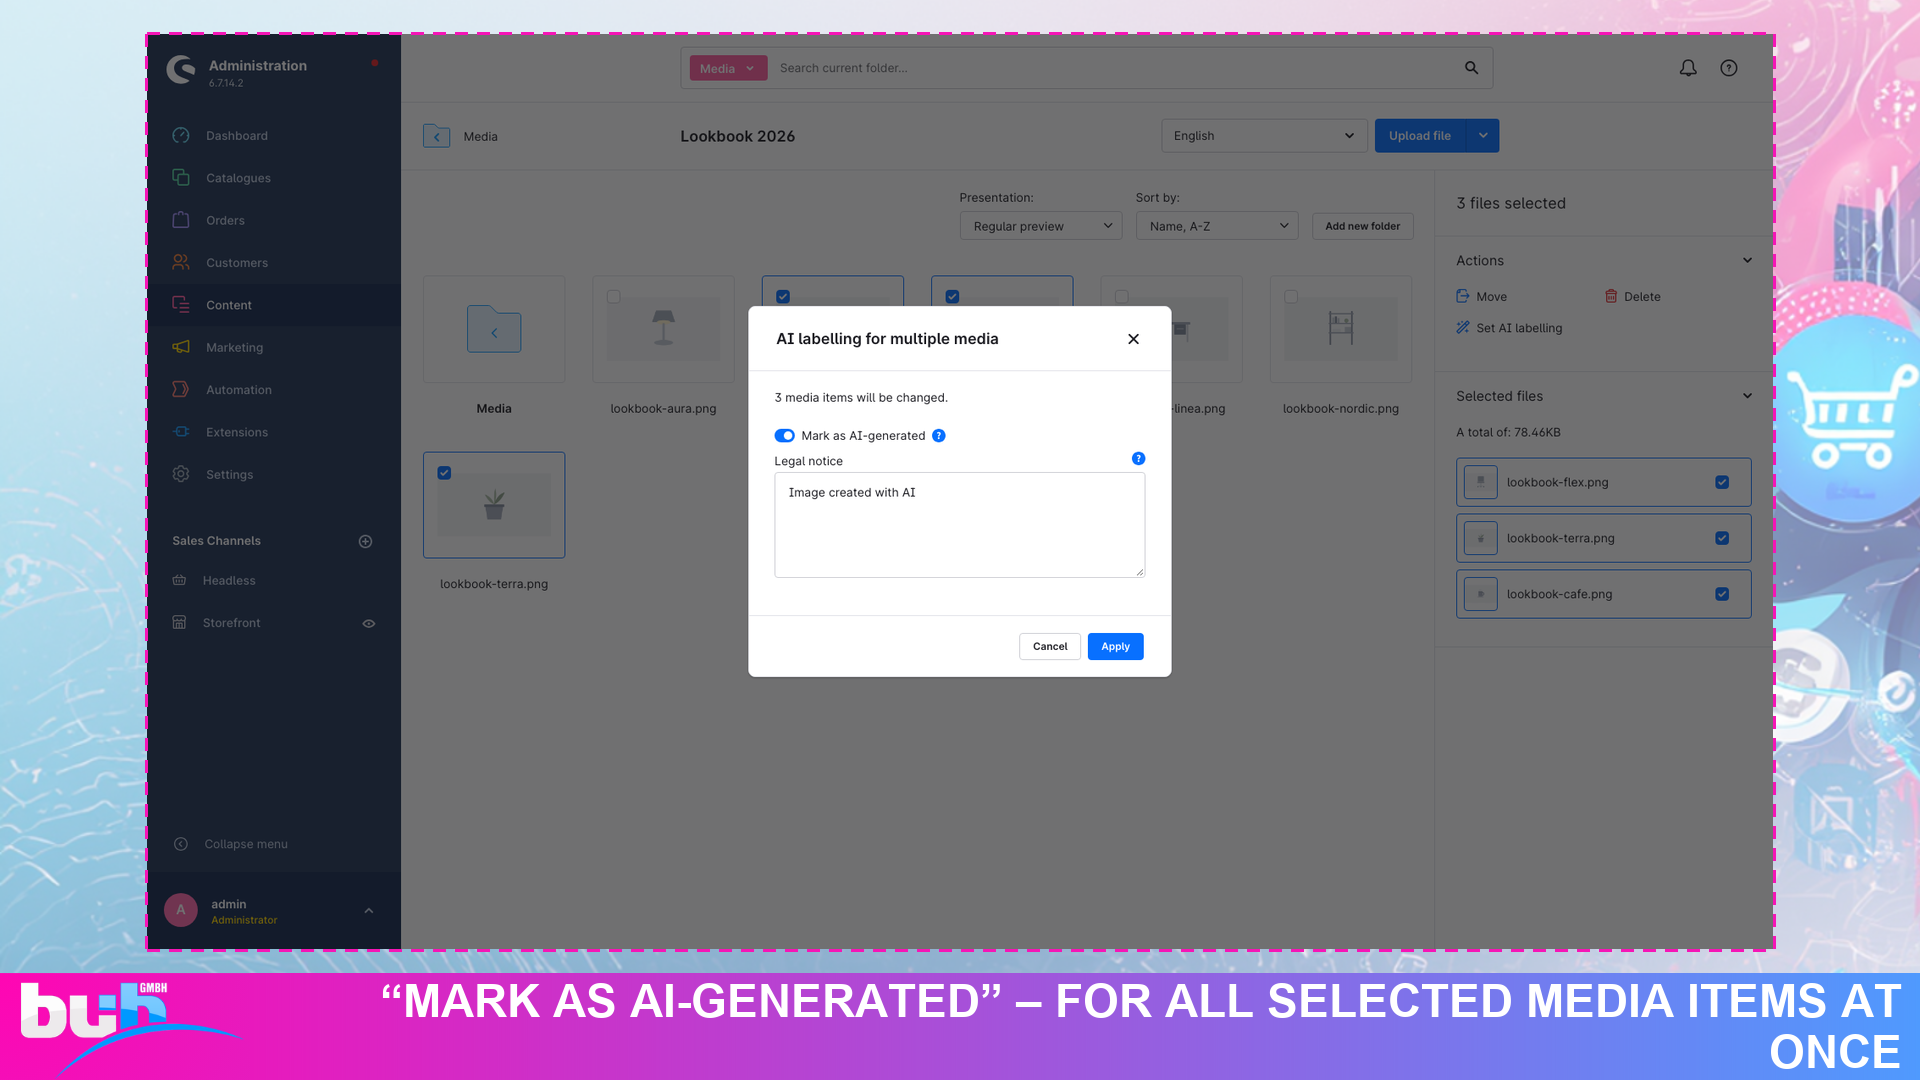Collapse the Actions section
This screenshot has height=1080, width=1920.
click(1747, 260)
